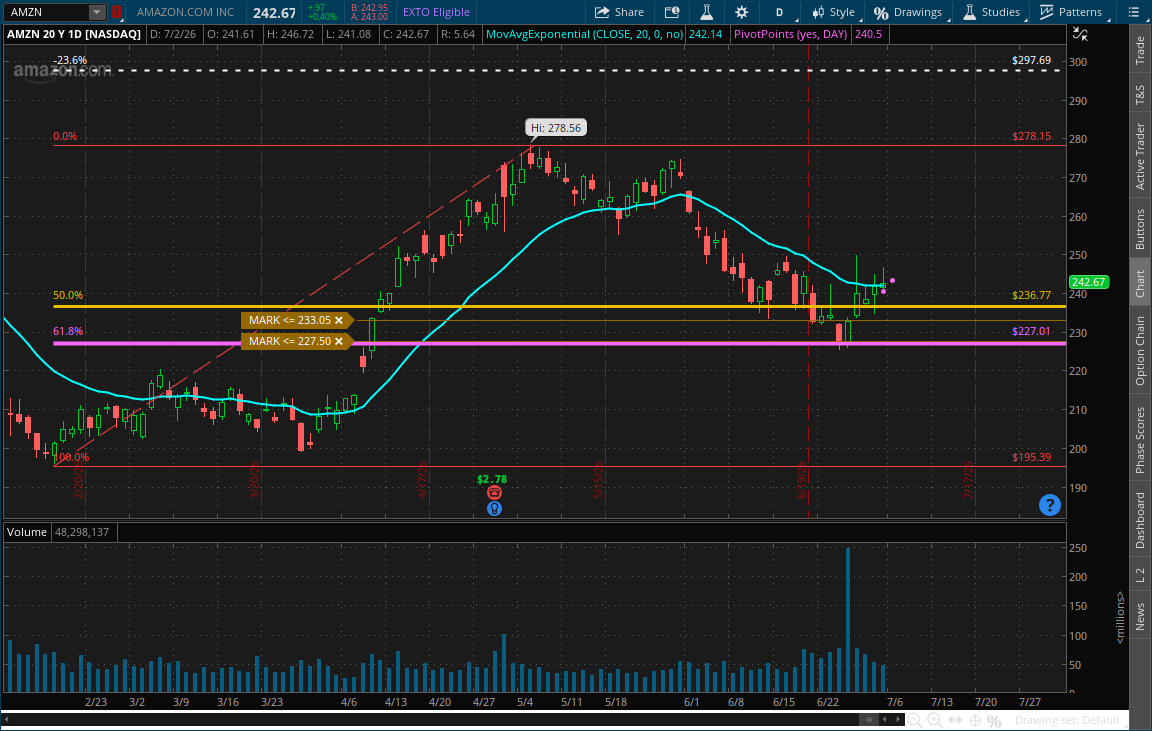
Task: Open the product depth news icon
Action: (x=672, y=12)
